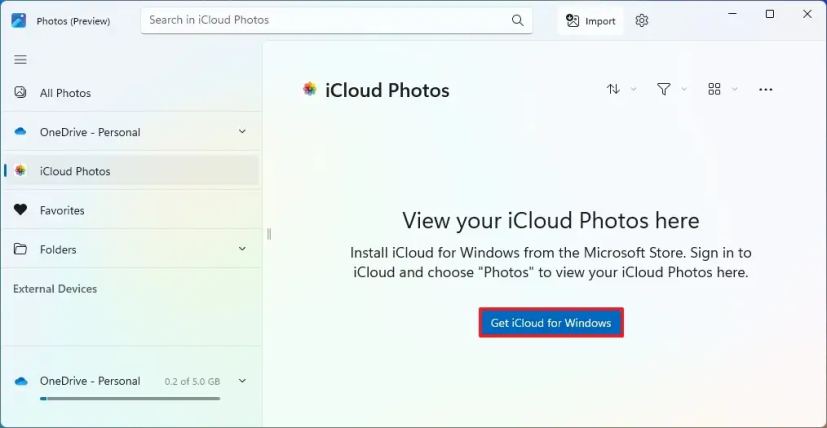Open the three-dot more options menu
Viewport: 827px width, 428px height.
tap(766, 89)
